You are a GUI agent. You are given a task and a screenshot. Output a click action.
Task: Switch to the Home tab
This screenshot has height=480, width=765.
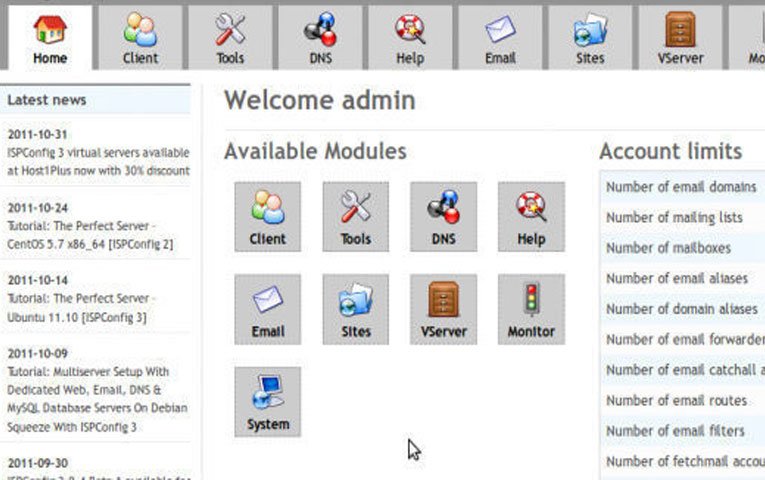tap(50, 38)
